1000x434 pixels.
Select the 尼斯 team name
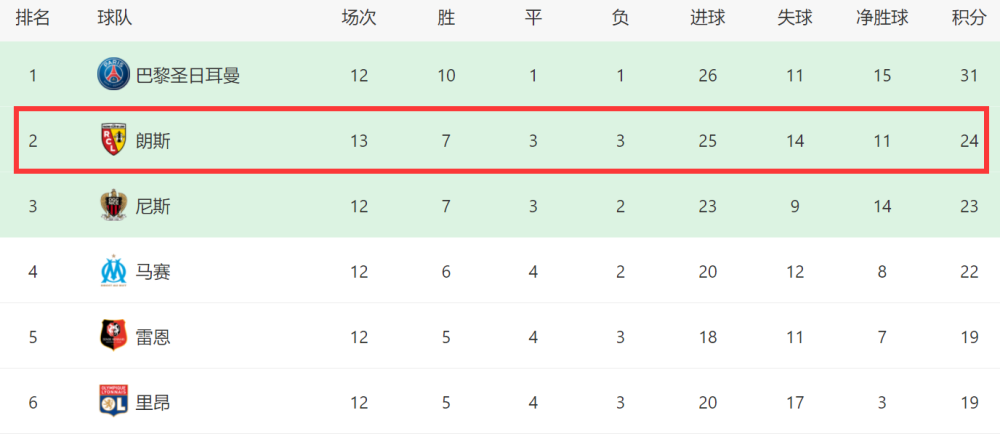[x=153, y=206]
